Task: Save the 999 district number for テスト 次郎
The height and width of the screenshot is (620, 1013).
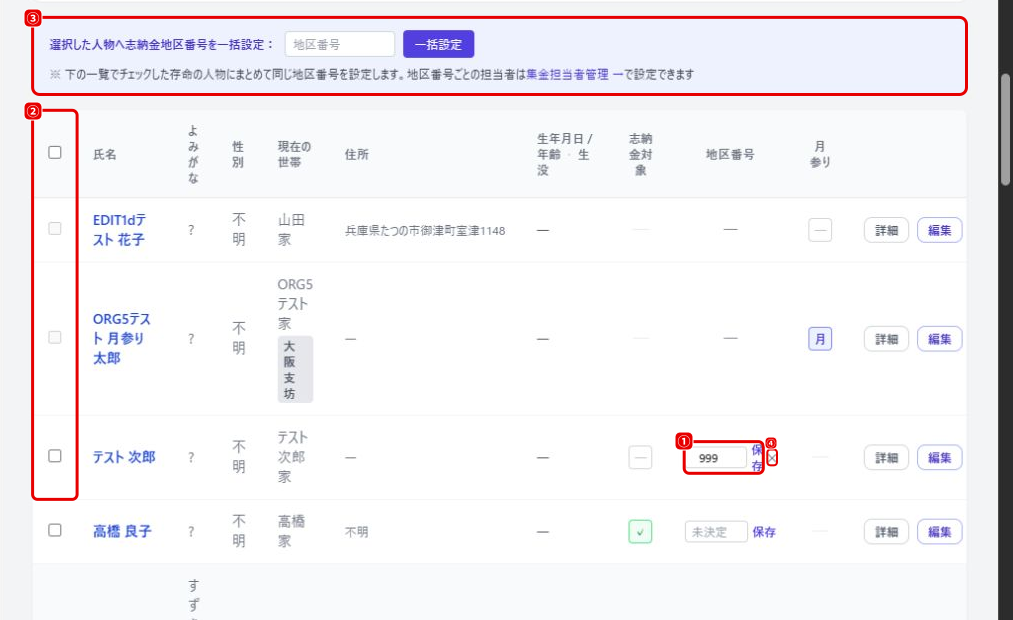Action: coord(757,458)
